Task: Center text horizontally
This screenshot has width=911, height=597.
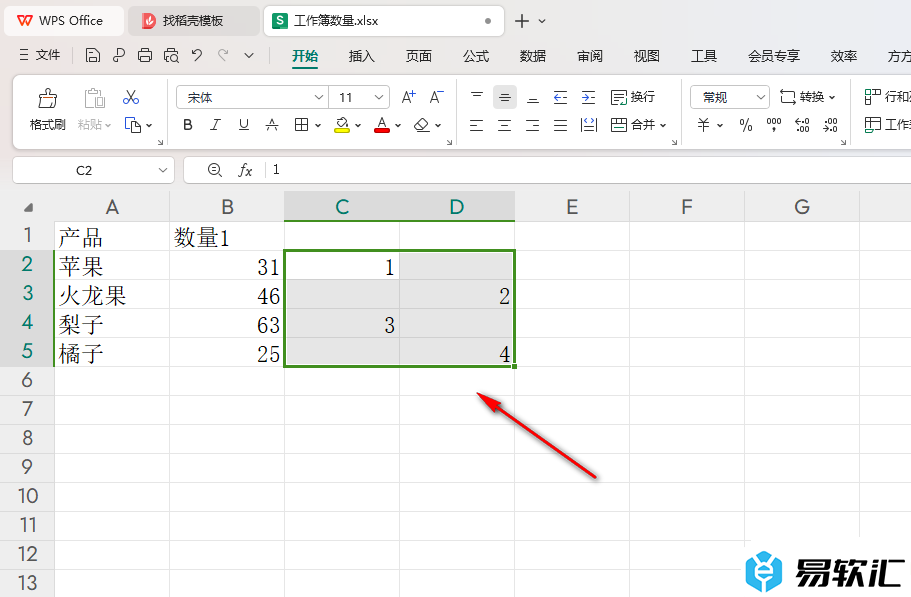Action: tap(505, 125)
